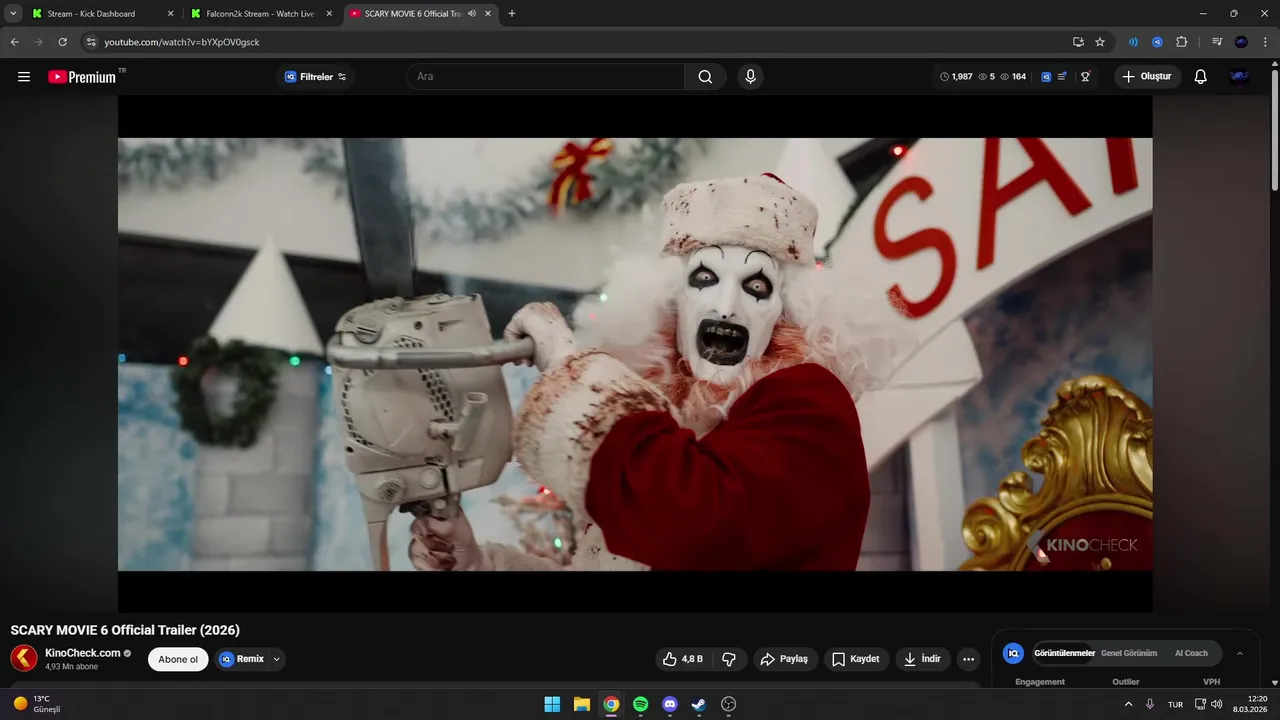Click the vidIQ panel logo icon

[1013, 653]
